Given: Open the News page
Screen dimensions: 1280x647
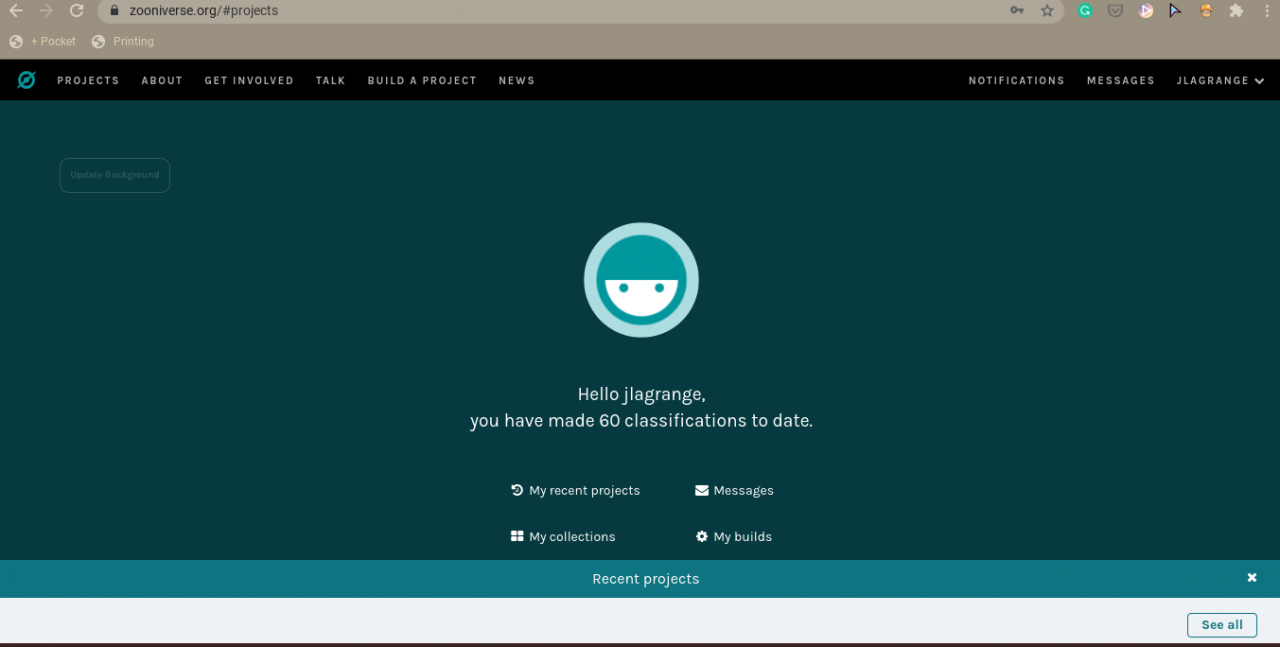Looking at the screenshot, I should (x=517, y=81).
